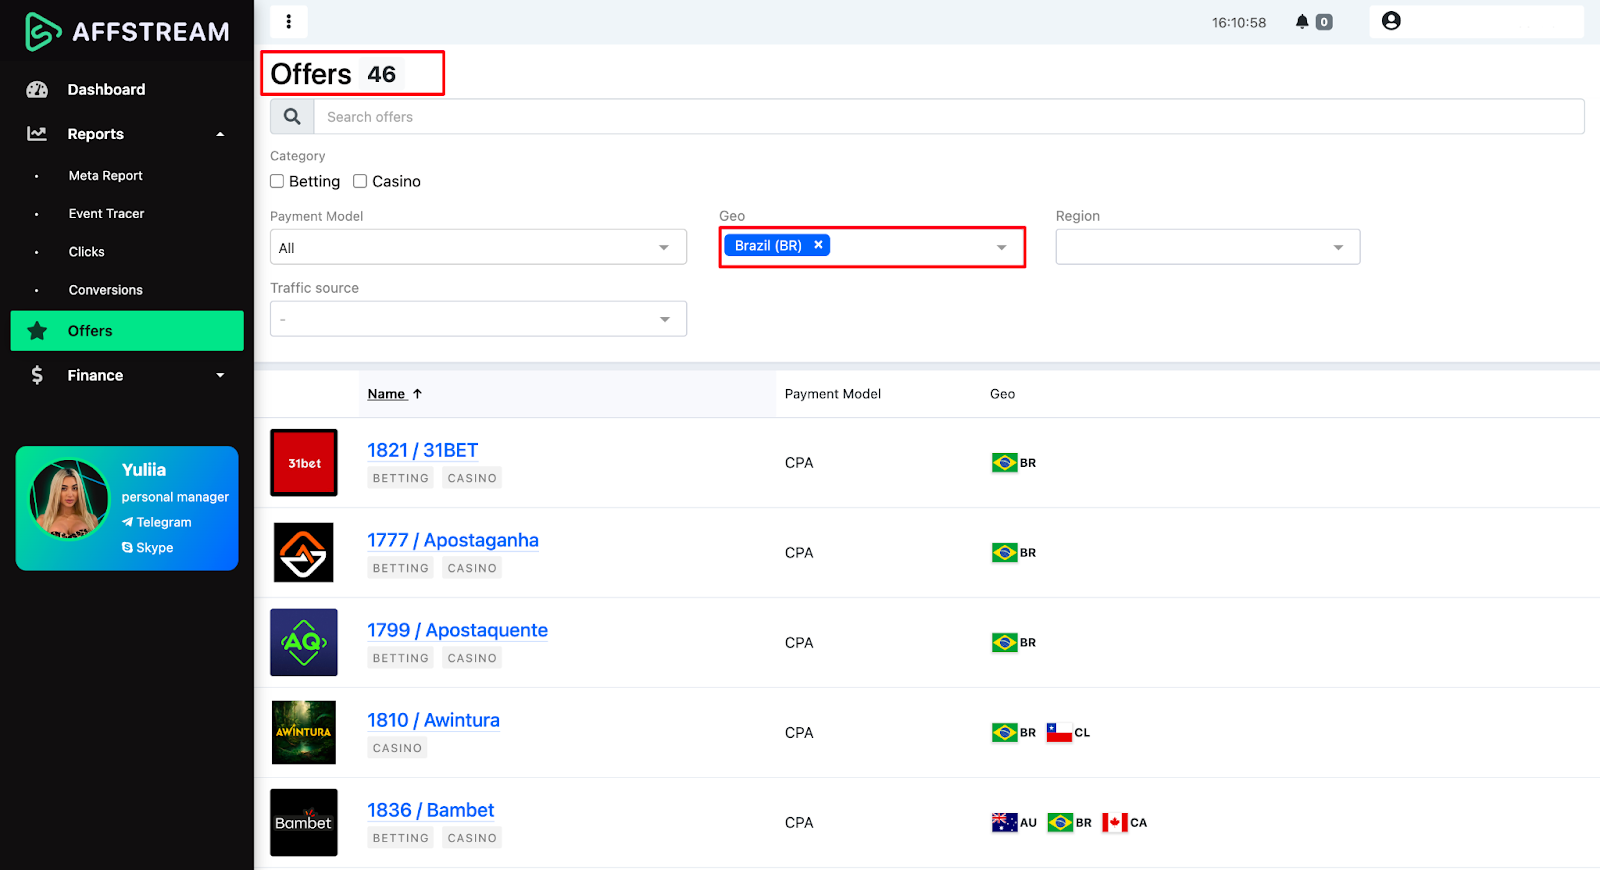This screenshot has height=870, width=1600.
Task: Open the 1821 / 31BET offer link
Action: click(x=422, y=450)
